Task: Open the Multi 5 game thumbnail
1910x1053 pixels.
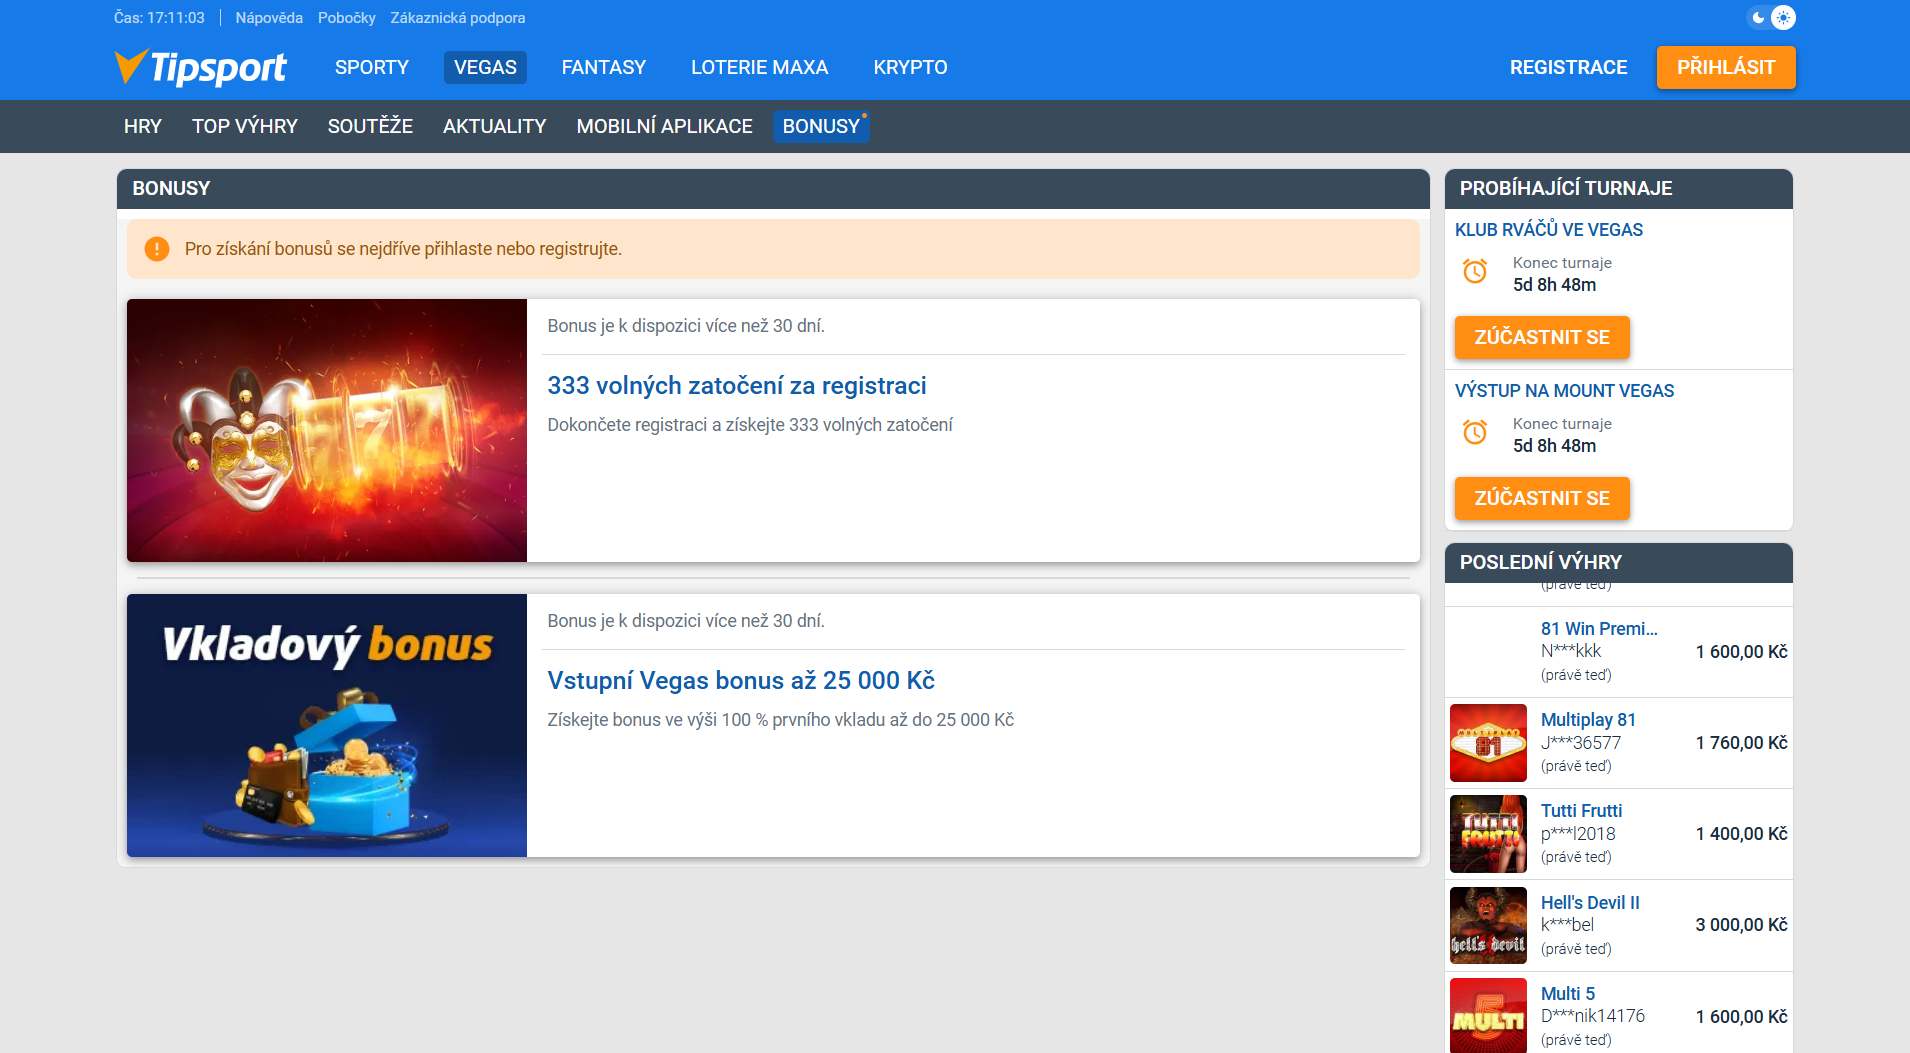Action: coord(1488,1015)
